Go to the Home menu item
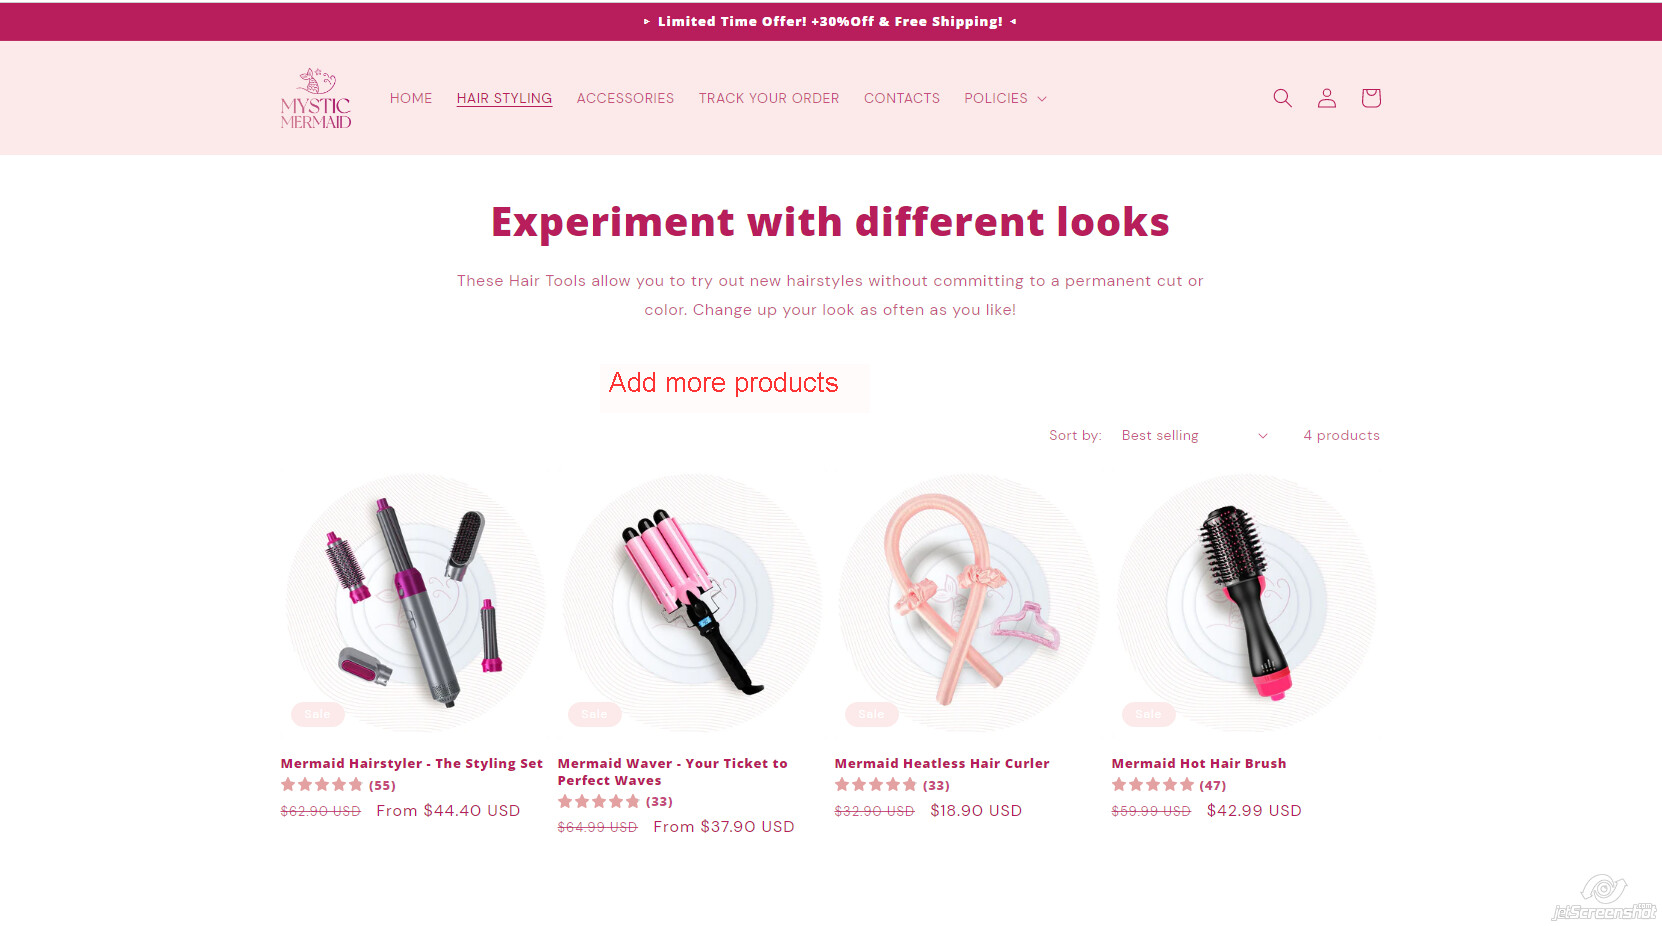This screenshot has width=1662, height=926. tap(411, 98)
